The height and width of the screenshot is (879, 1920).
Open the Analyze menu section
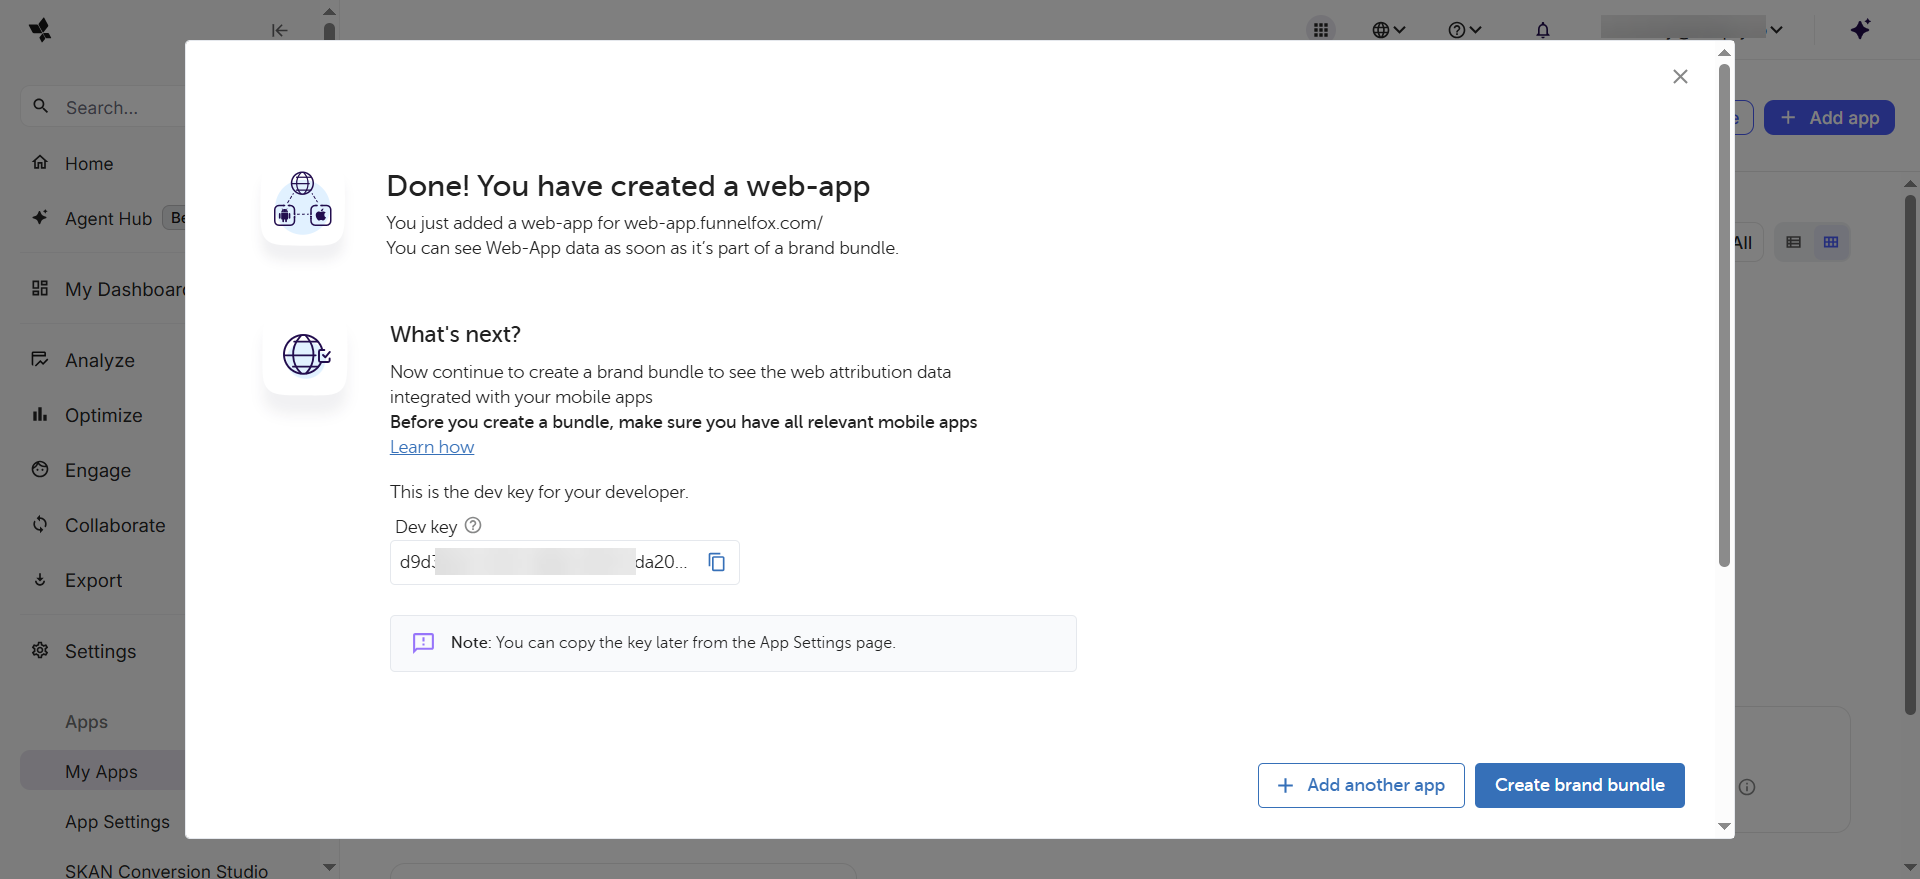[100, 360]
